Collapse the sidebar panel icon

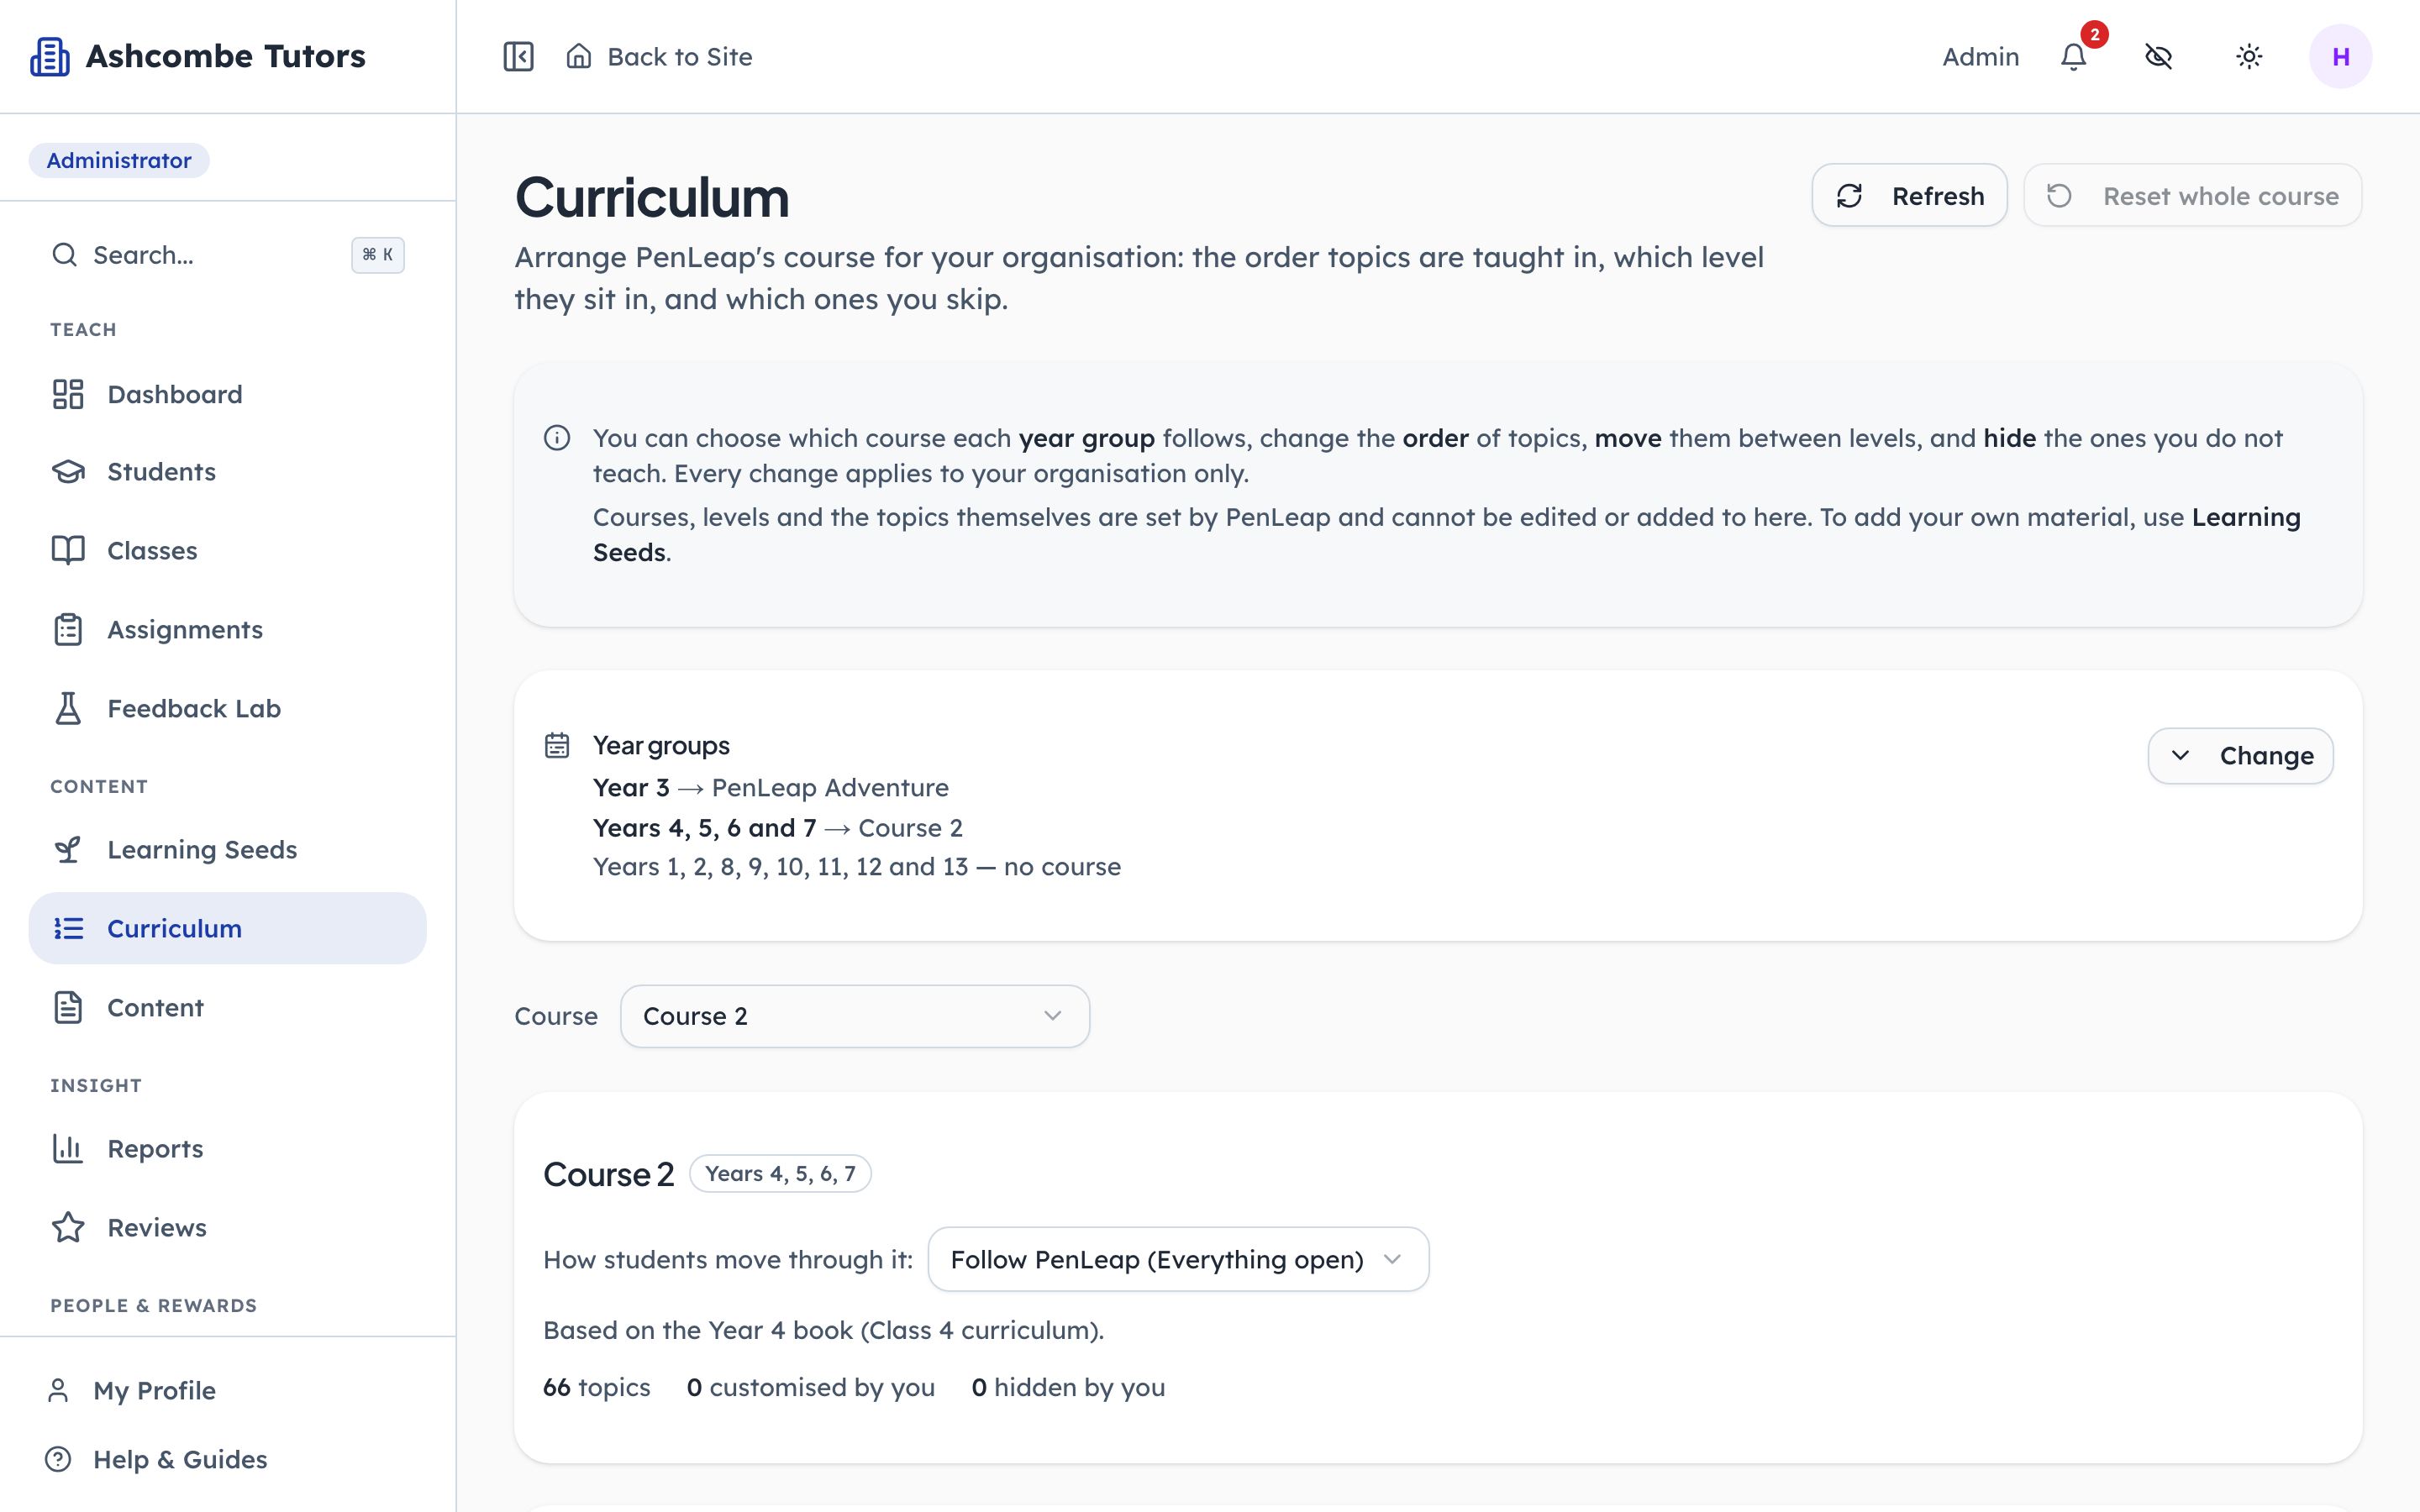click(x=518, y=56)
